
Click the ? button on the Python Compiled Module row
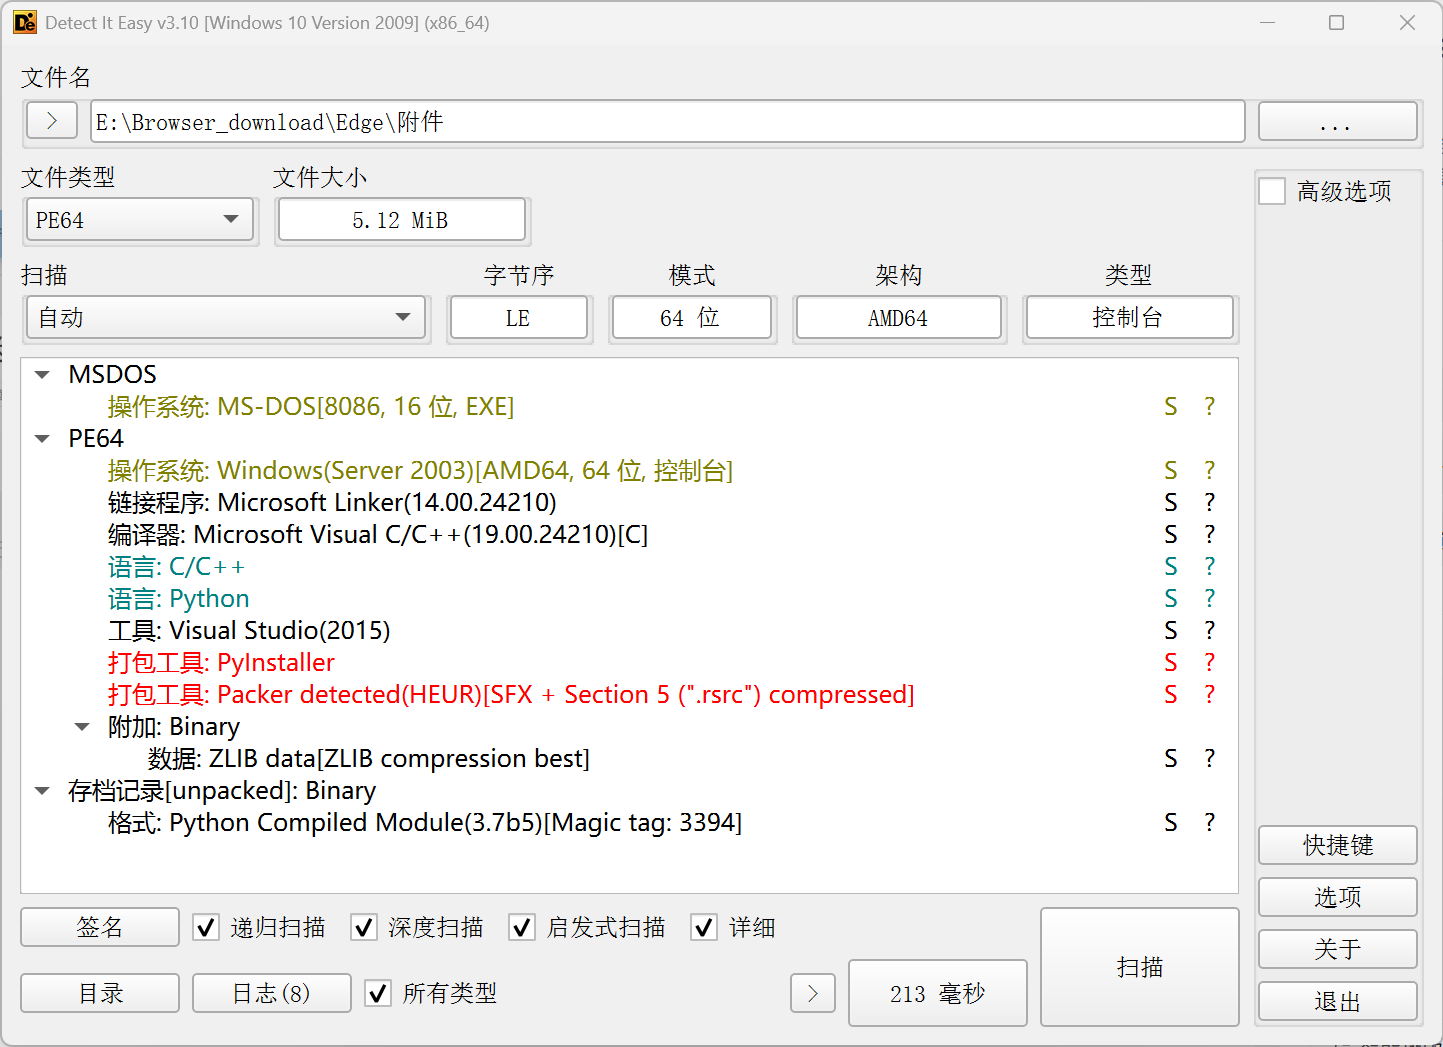(x=1210, y=823)
